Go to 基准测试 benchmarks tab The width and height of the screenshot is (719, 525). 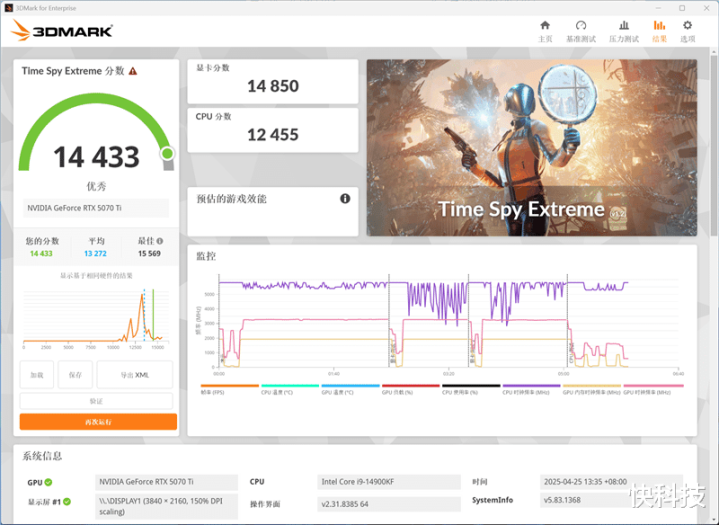coord(580,30)
